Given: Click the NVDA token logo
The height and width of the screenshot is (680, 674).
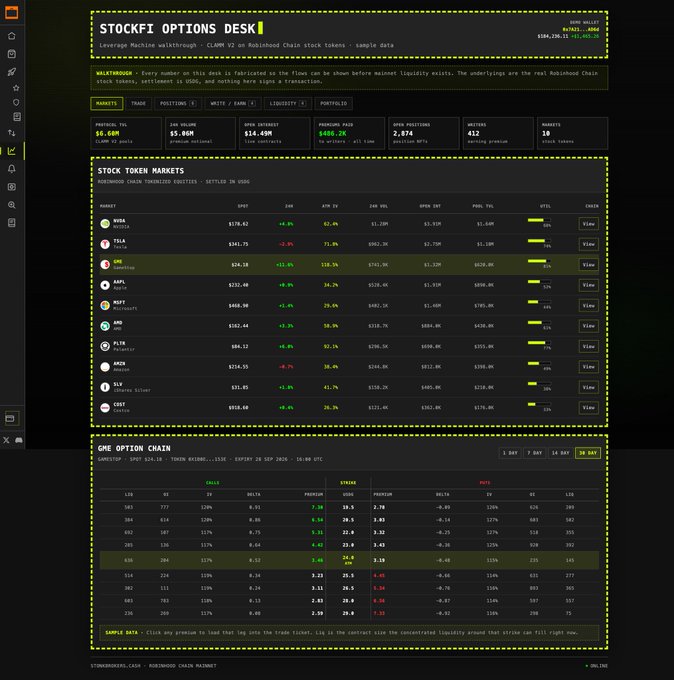Looking at the screenshot, I should (x=105, y=224).
